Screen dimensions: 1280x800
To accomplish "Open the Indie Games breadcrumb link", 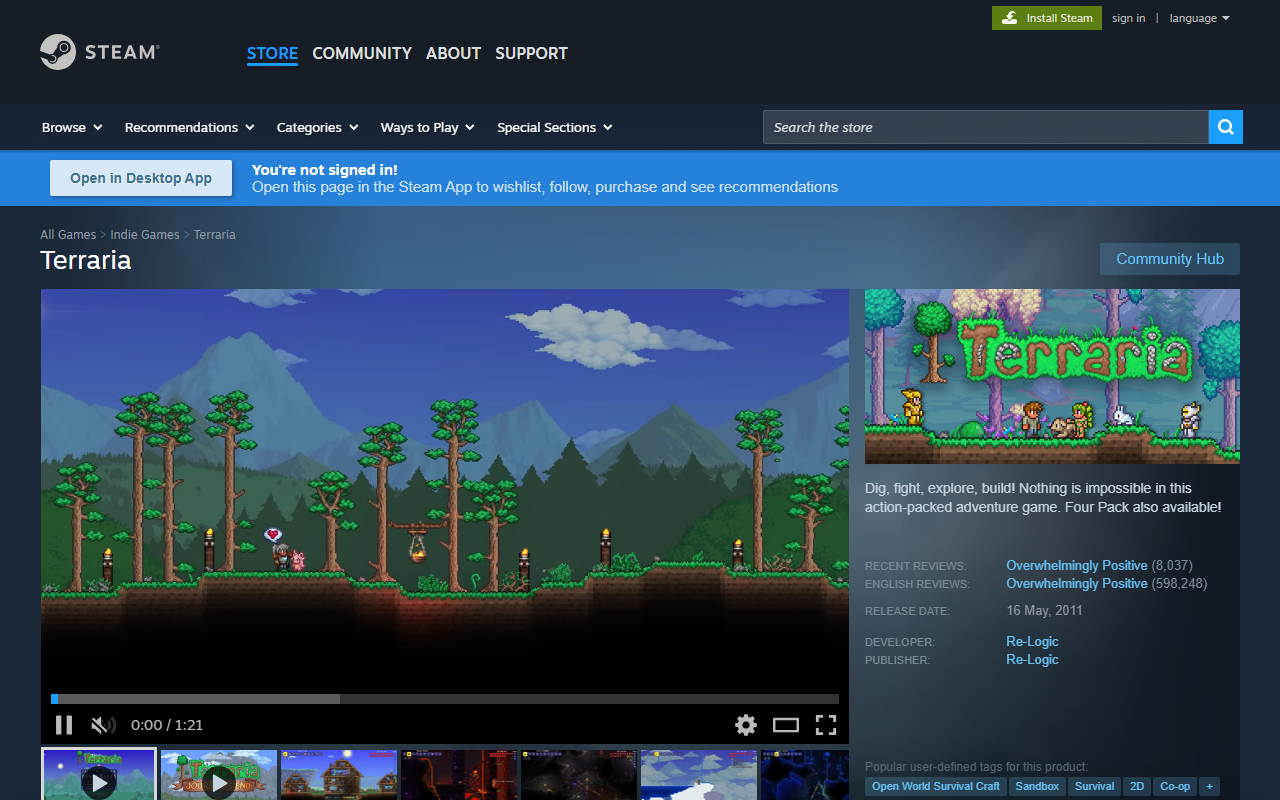I will [145, 234].
